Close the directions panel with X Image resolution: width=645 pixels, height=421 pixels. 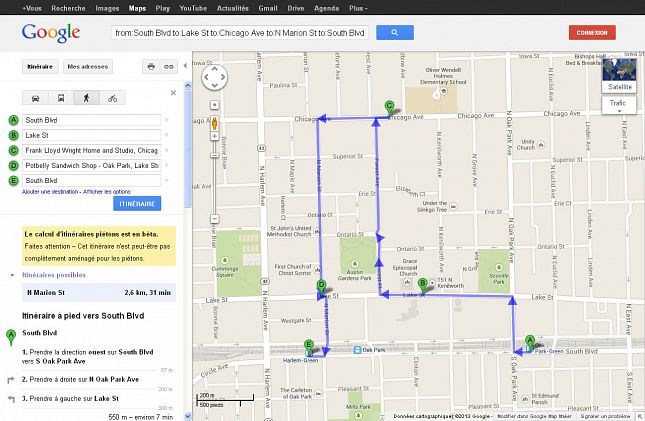[x=173, y=93]
